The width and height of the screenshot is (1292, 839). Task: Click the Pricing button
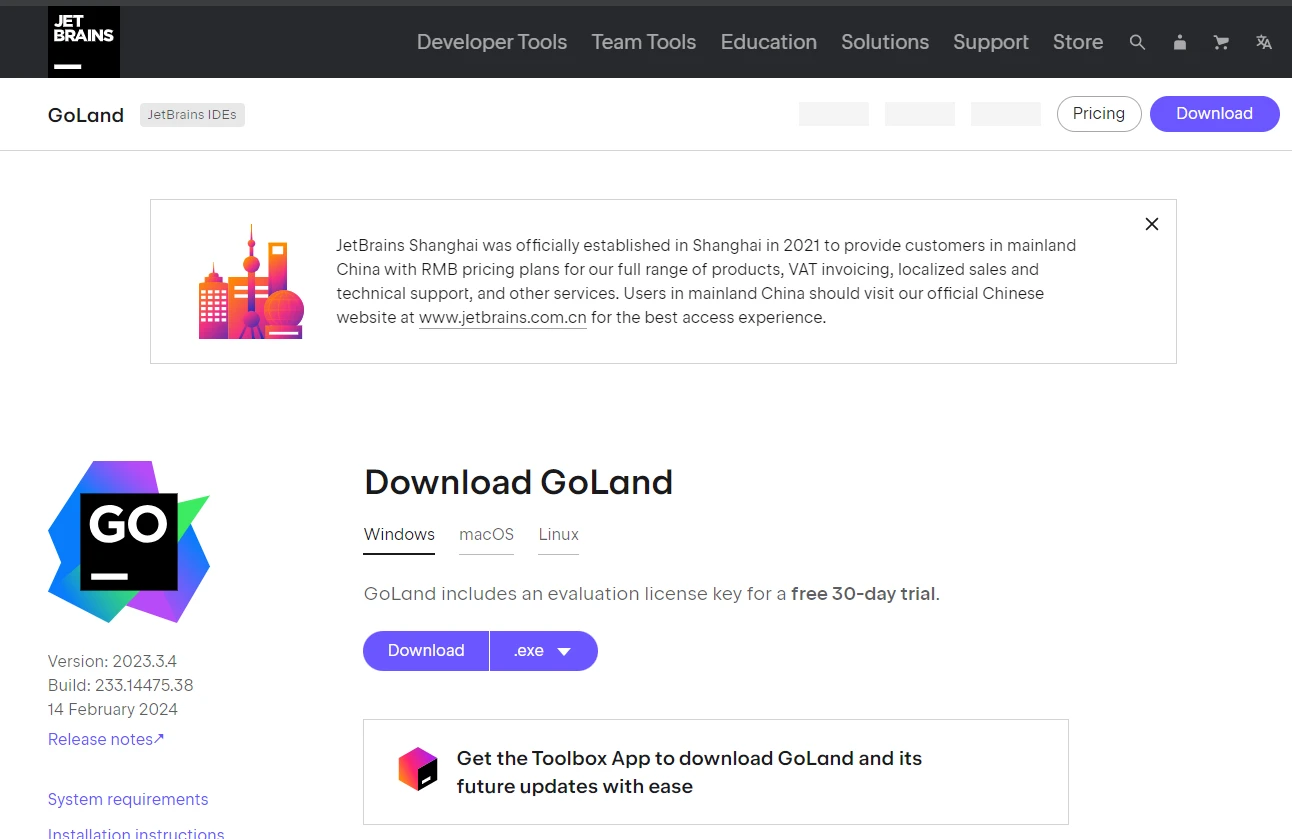[1099, 114]
